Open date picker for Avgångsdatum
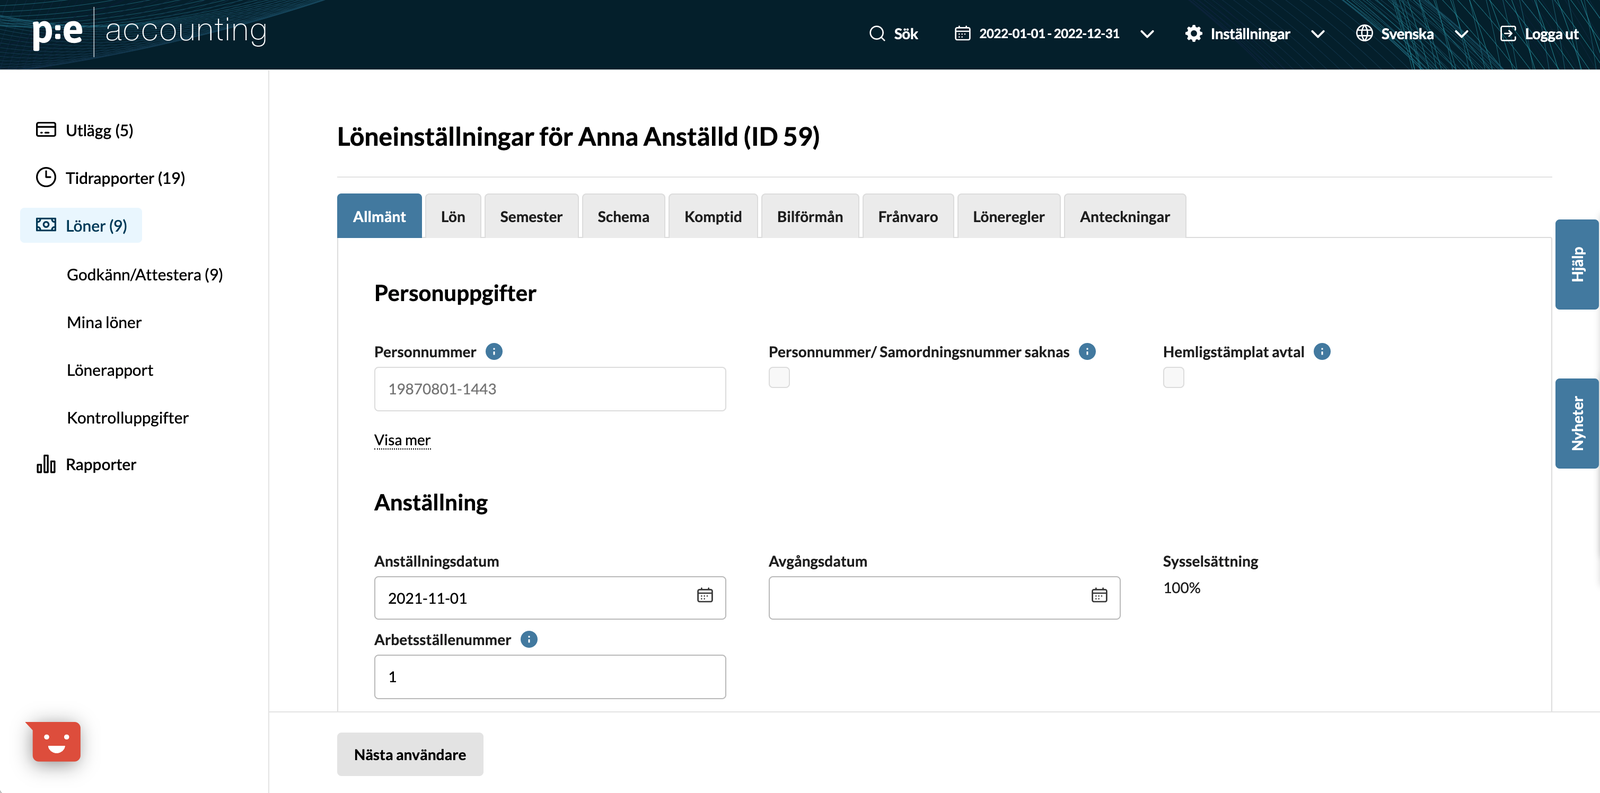The image size is (1600, 793). coord(1099,596)
